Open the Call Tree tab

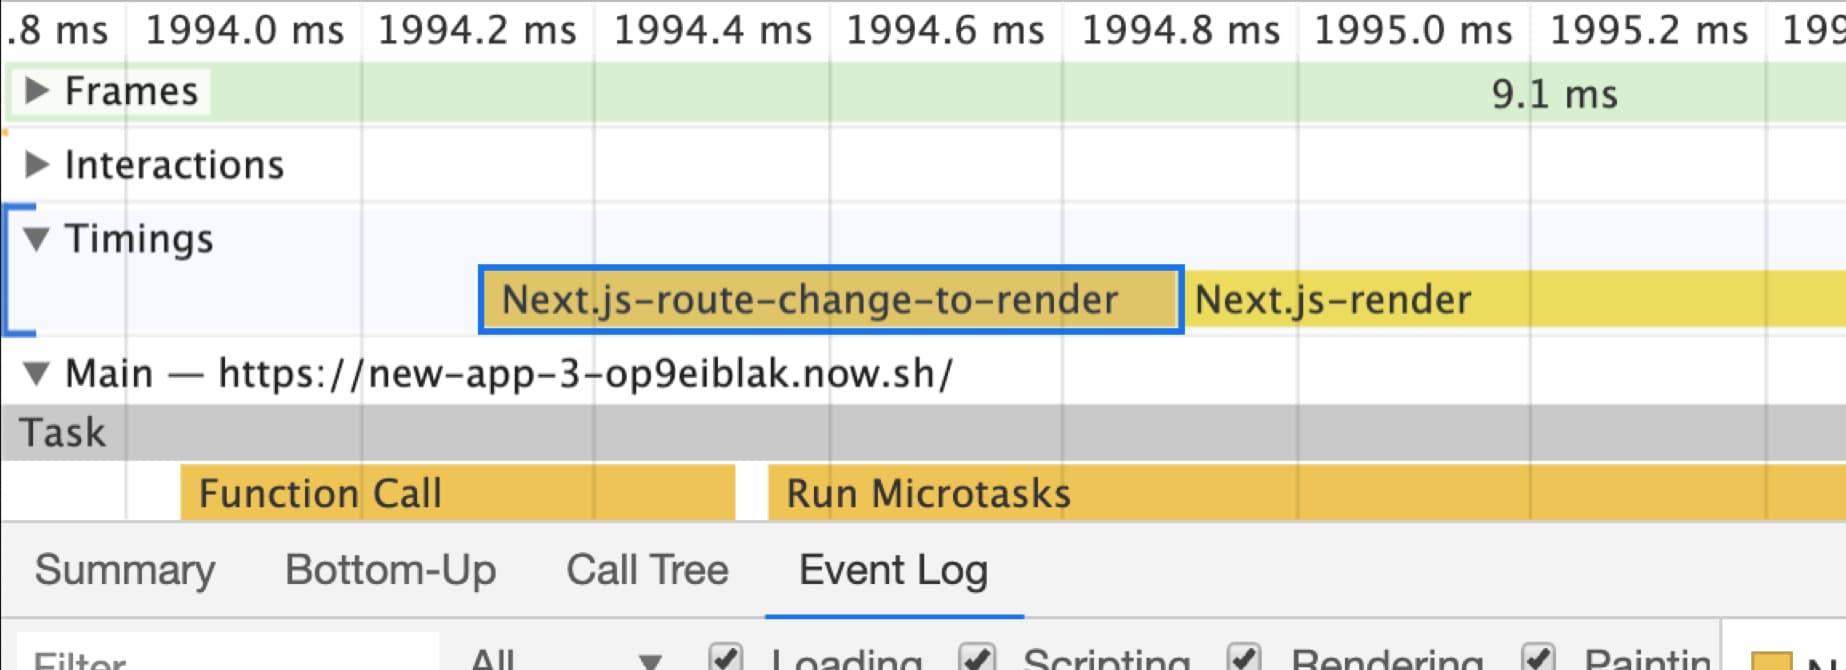point(647,571)
